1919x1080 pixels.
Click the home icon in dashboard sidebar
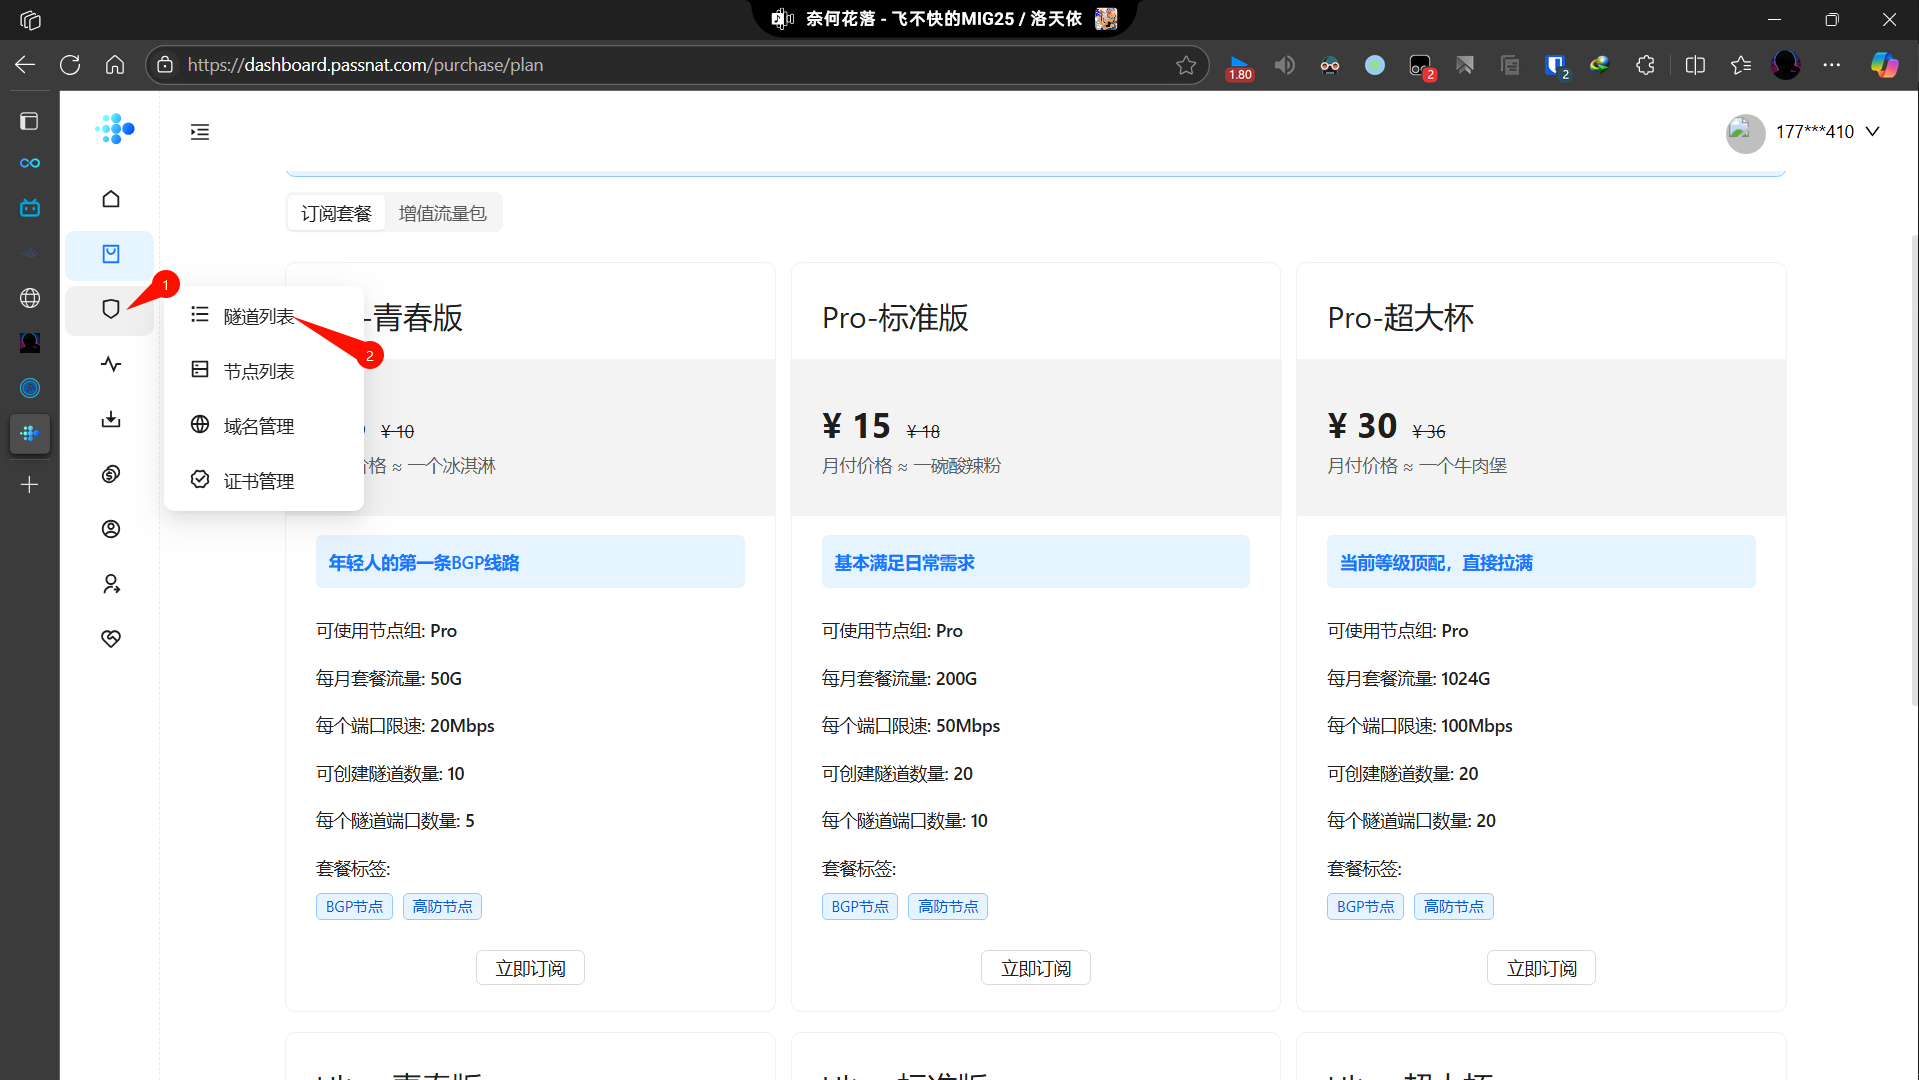(x=111, y=199)
